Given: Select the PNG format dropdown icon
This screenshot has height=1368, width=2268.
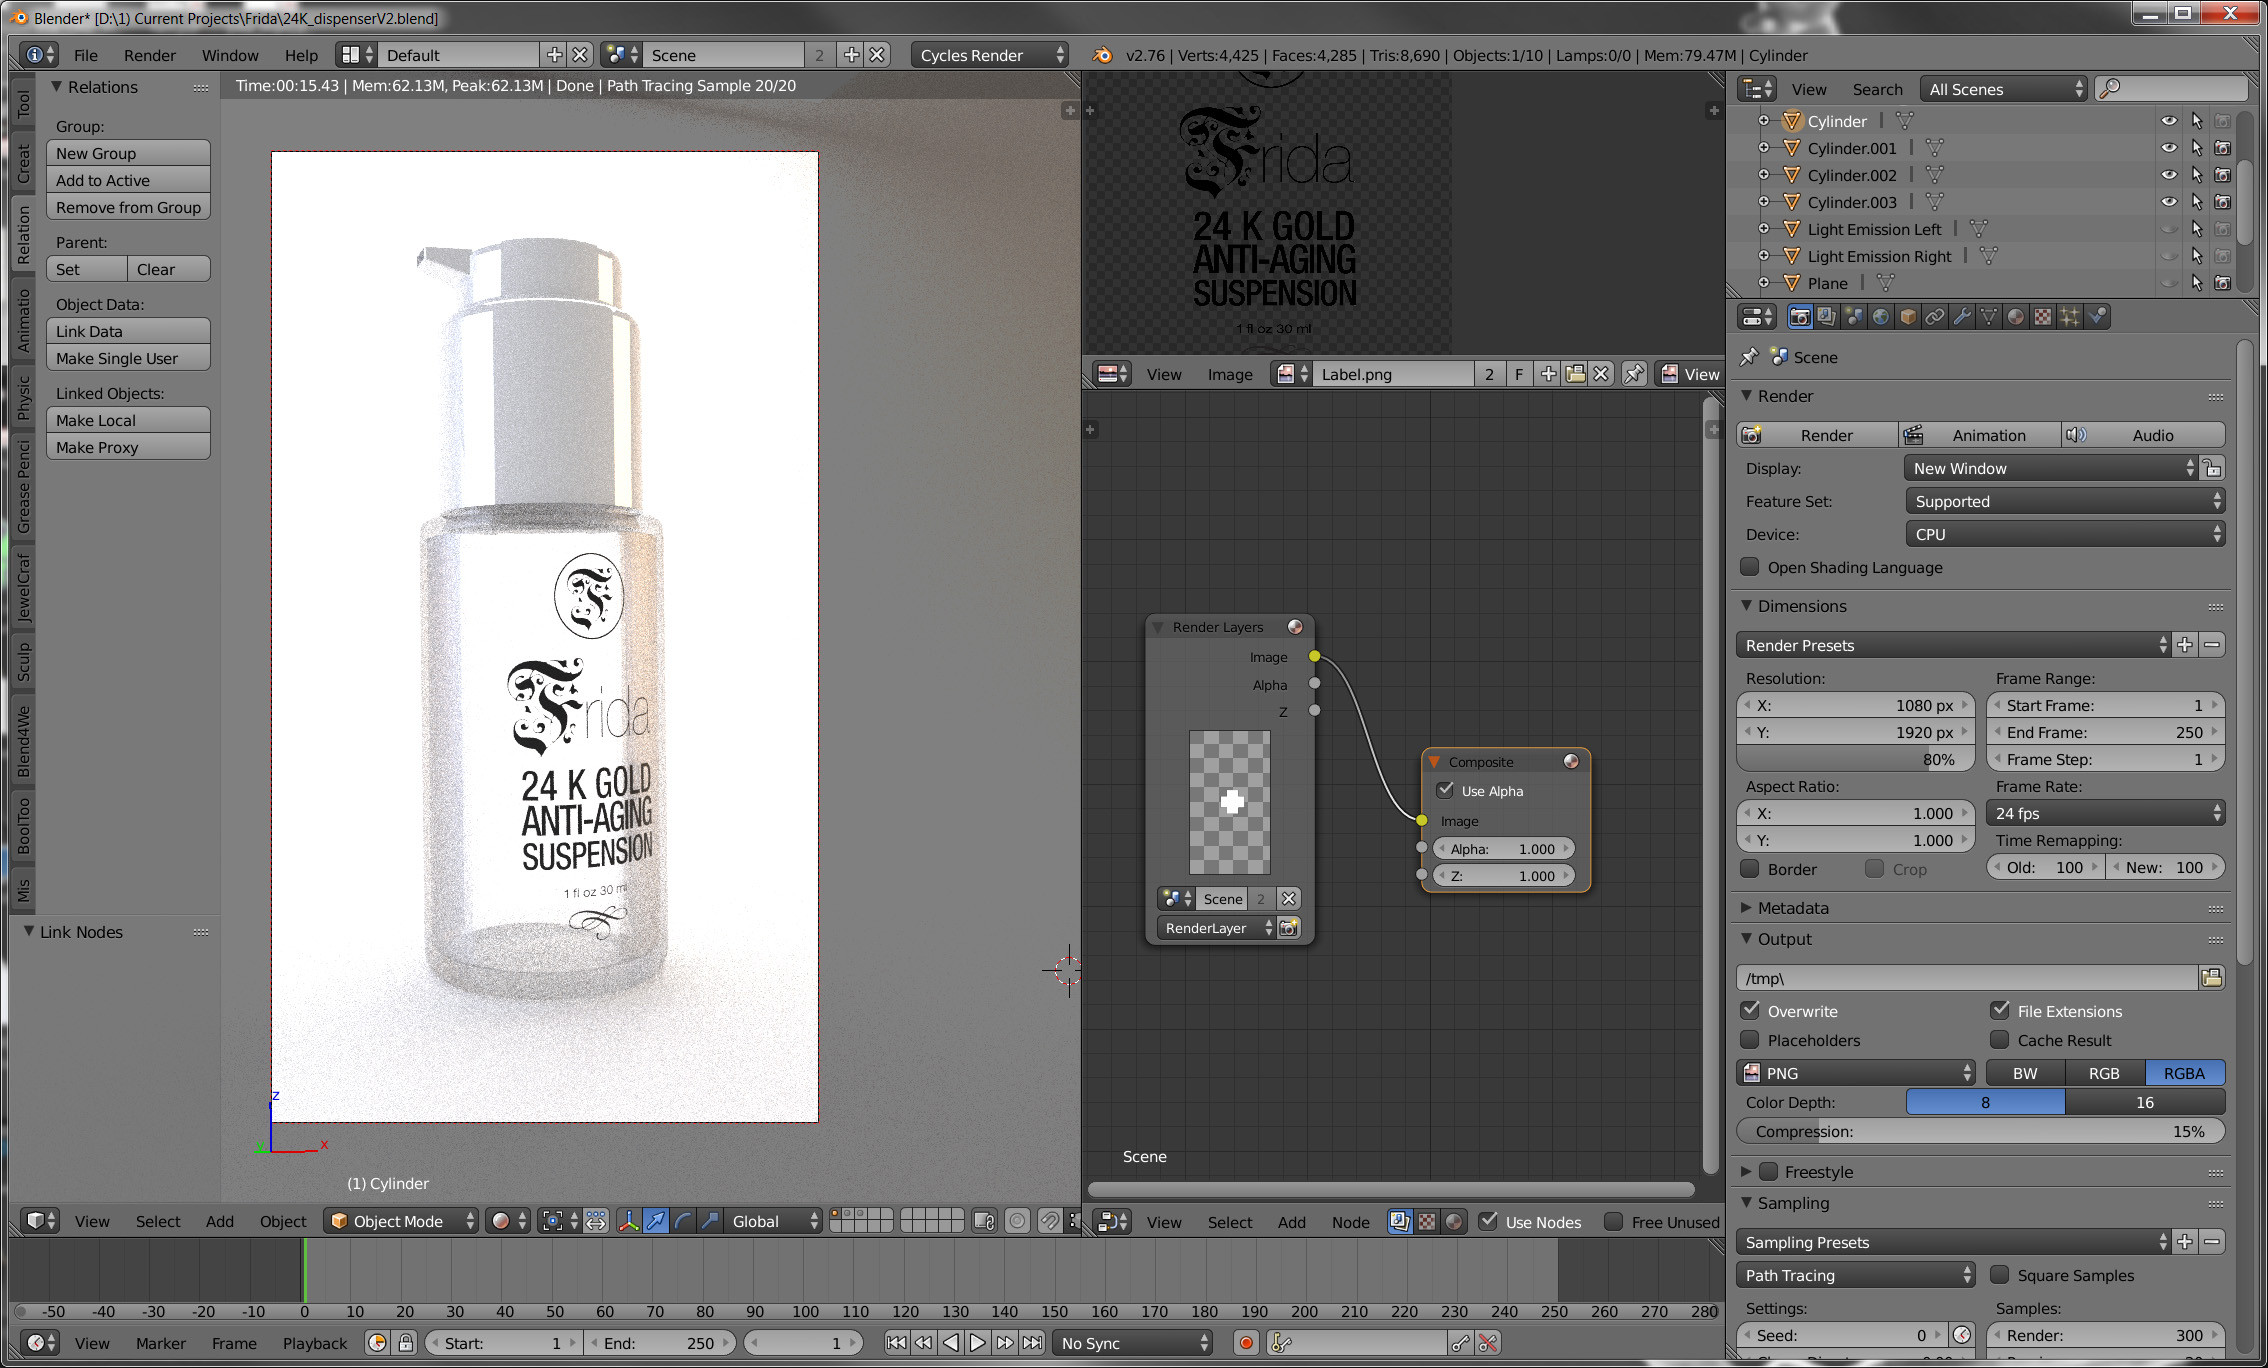Looking at the screenshot, I should pos(1965,1073).
